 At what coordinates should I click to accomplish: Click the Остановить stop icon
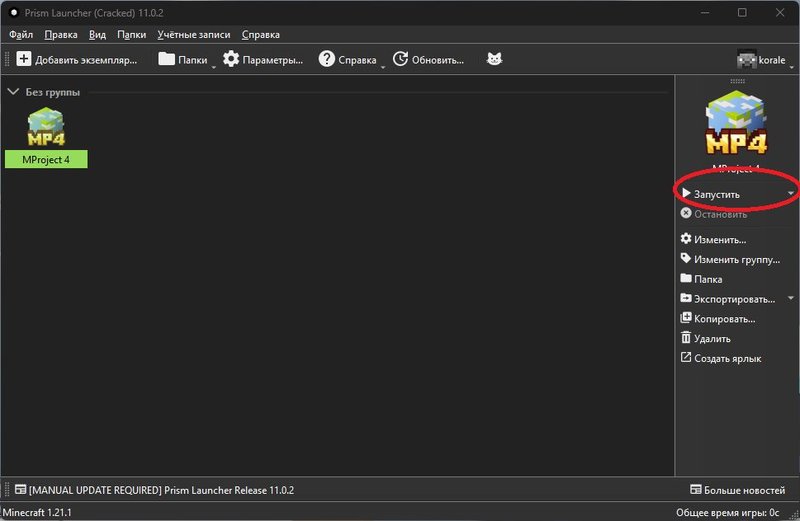click(x=686, y=213)
